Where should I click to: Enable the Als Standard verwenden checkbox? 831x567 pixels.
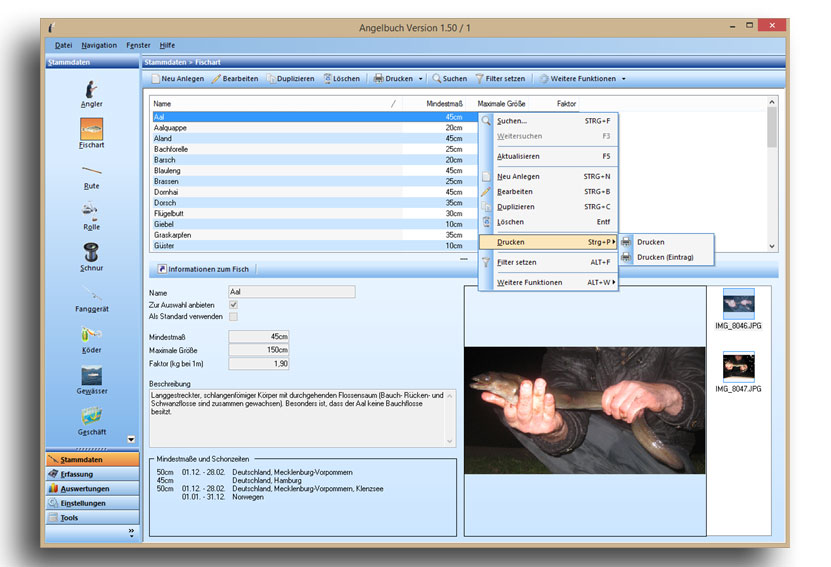[x=234, y=316]
